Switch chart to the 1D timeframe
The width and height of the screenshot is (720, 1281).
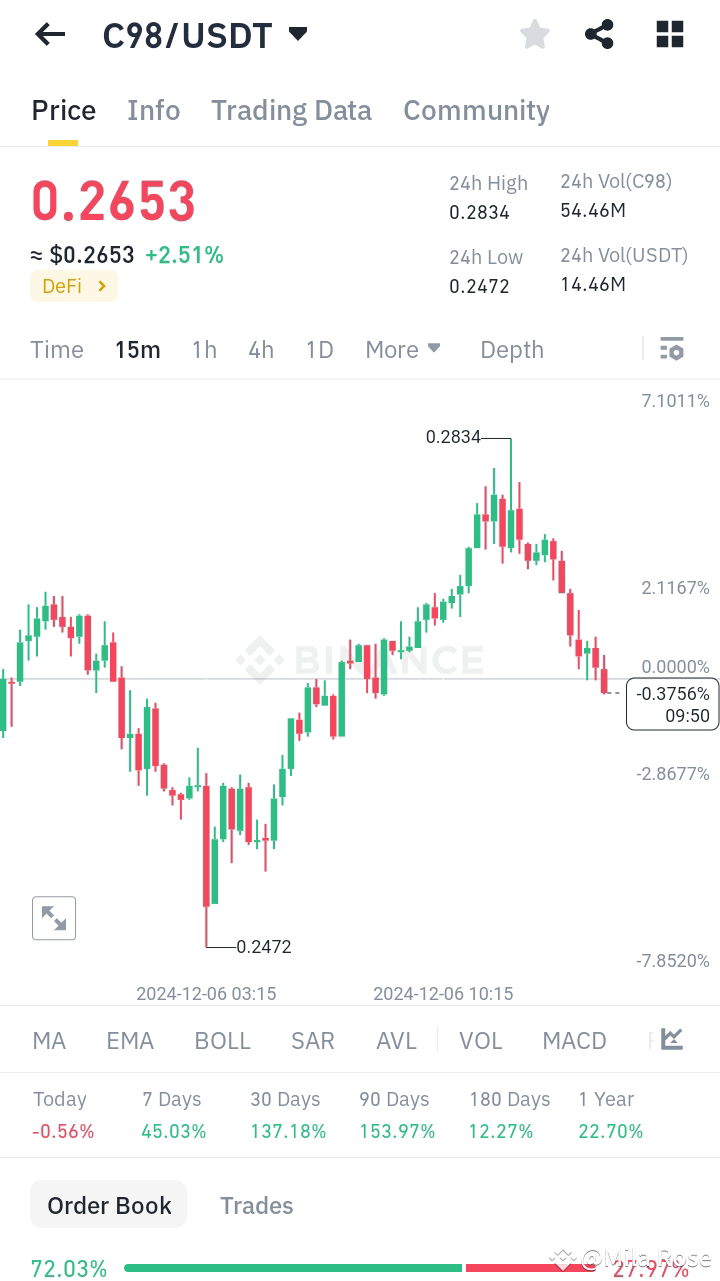(x=319, y=349)
